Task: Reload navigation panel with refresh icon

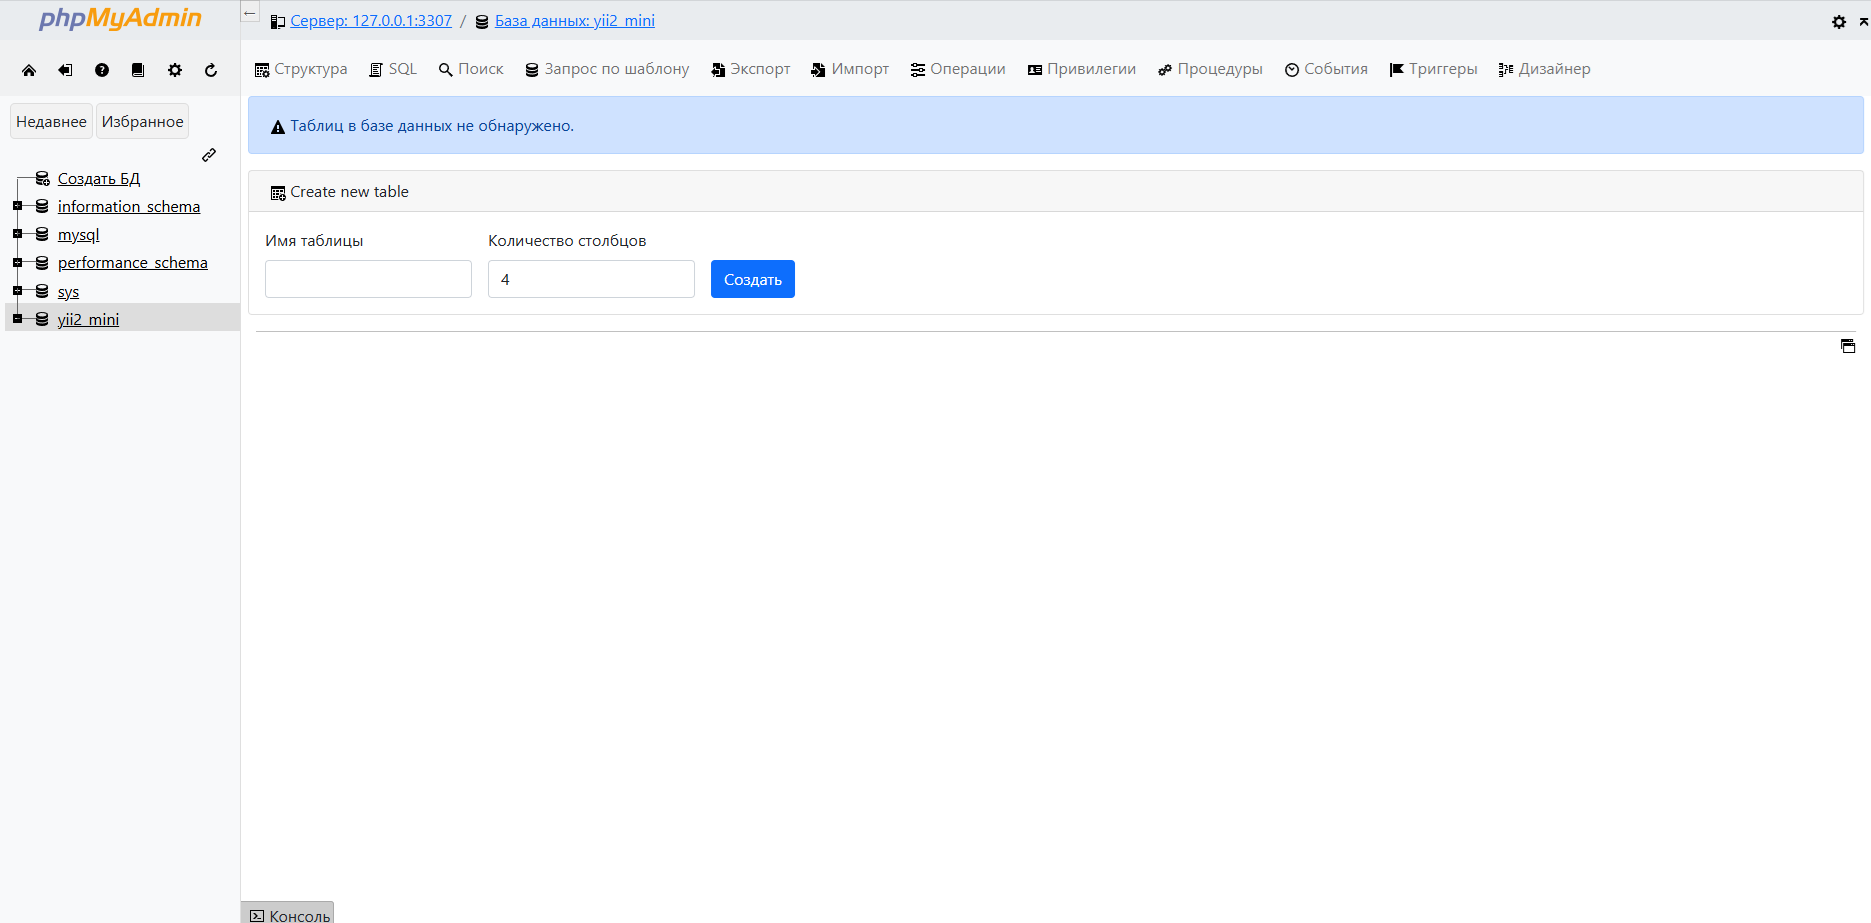Action: (211, 70)
